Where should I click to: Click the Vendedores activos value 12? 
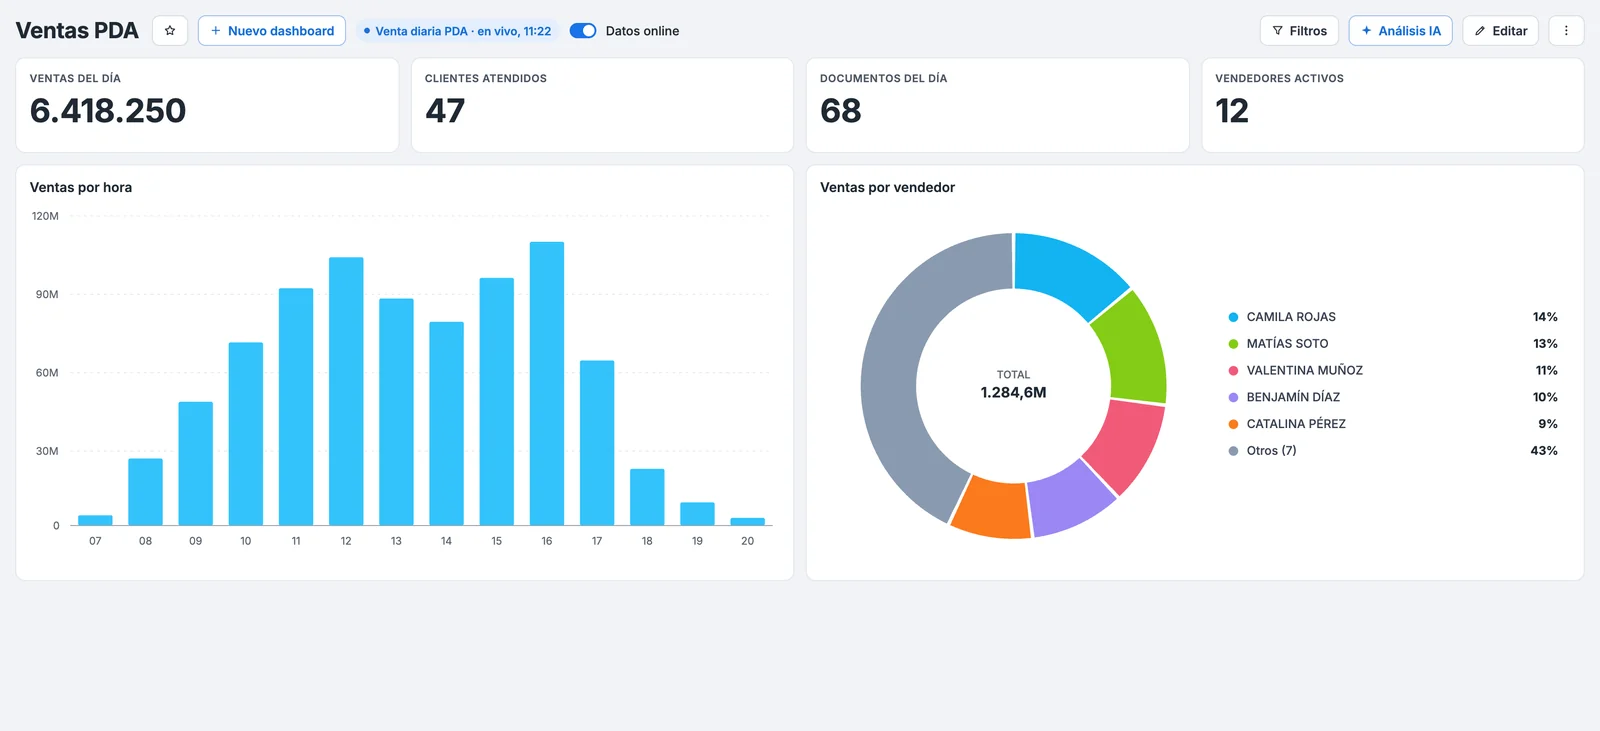[x=1232, y=110]
